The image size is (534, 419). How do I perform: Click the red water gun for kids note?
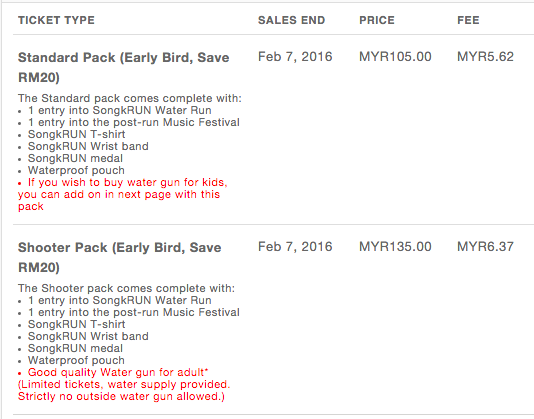coord(123,194)
